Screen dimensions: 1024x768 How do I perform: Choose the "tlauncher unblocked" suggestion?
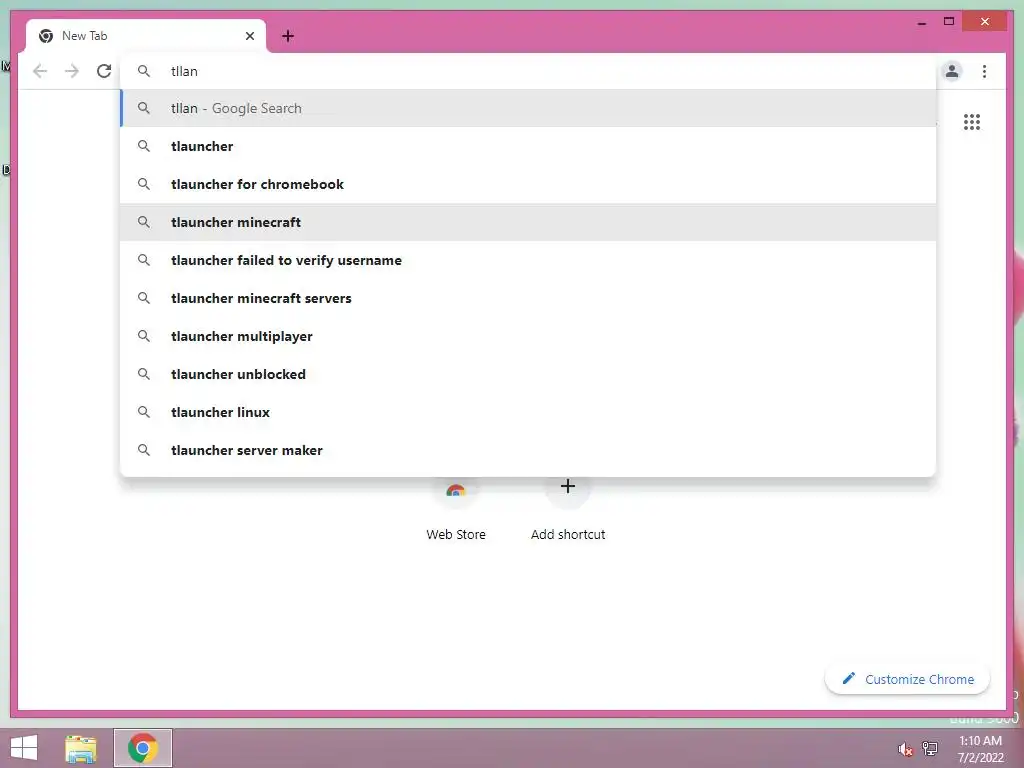click(x=528, y=374)
